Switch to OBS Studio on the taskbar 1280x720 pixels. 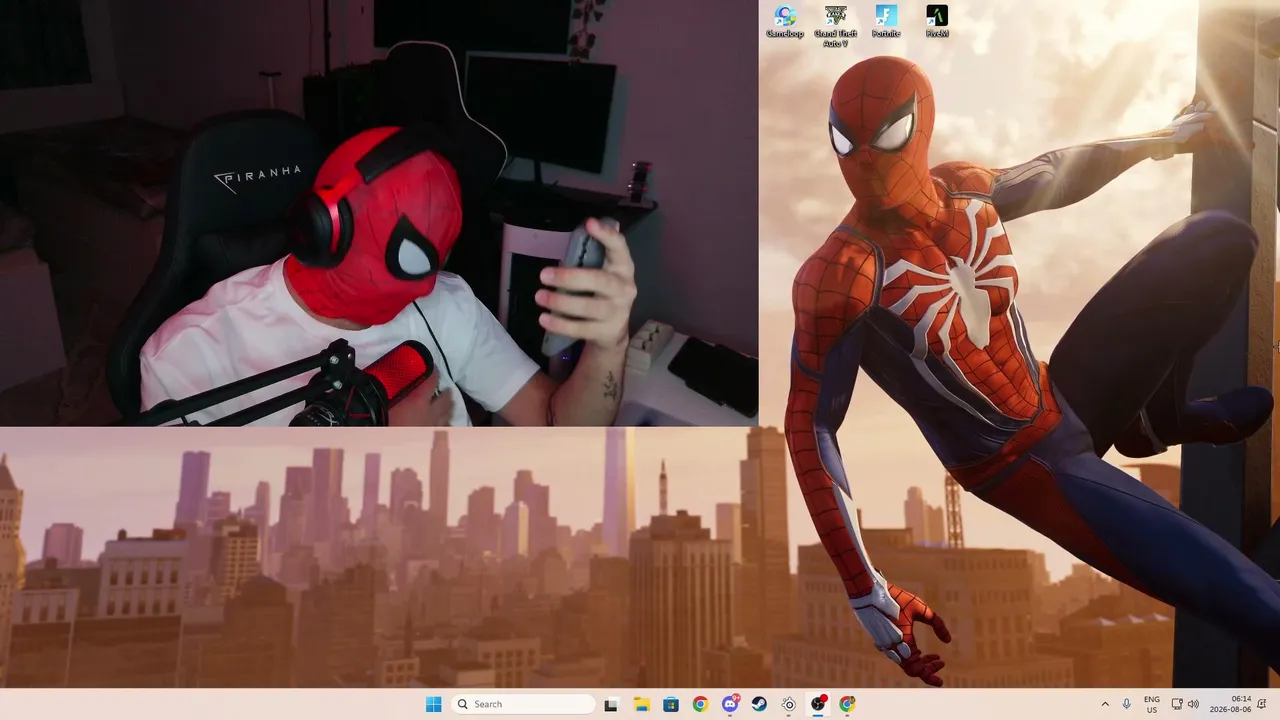pos(818,704)
